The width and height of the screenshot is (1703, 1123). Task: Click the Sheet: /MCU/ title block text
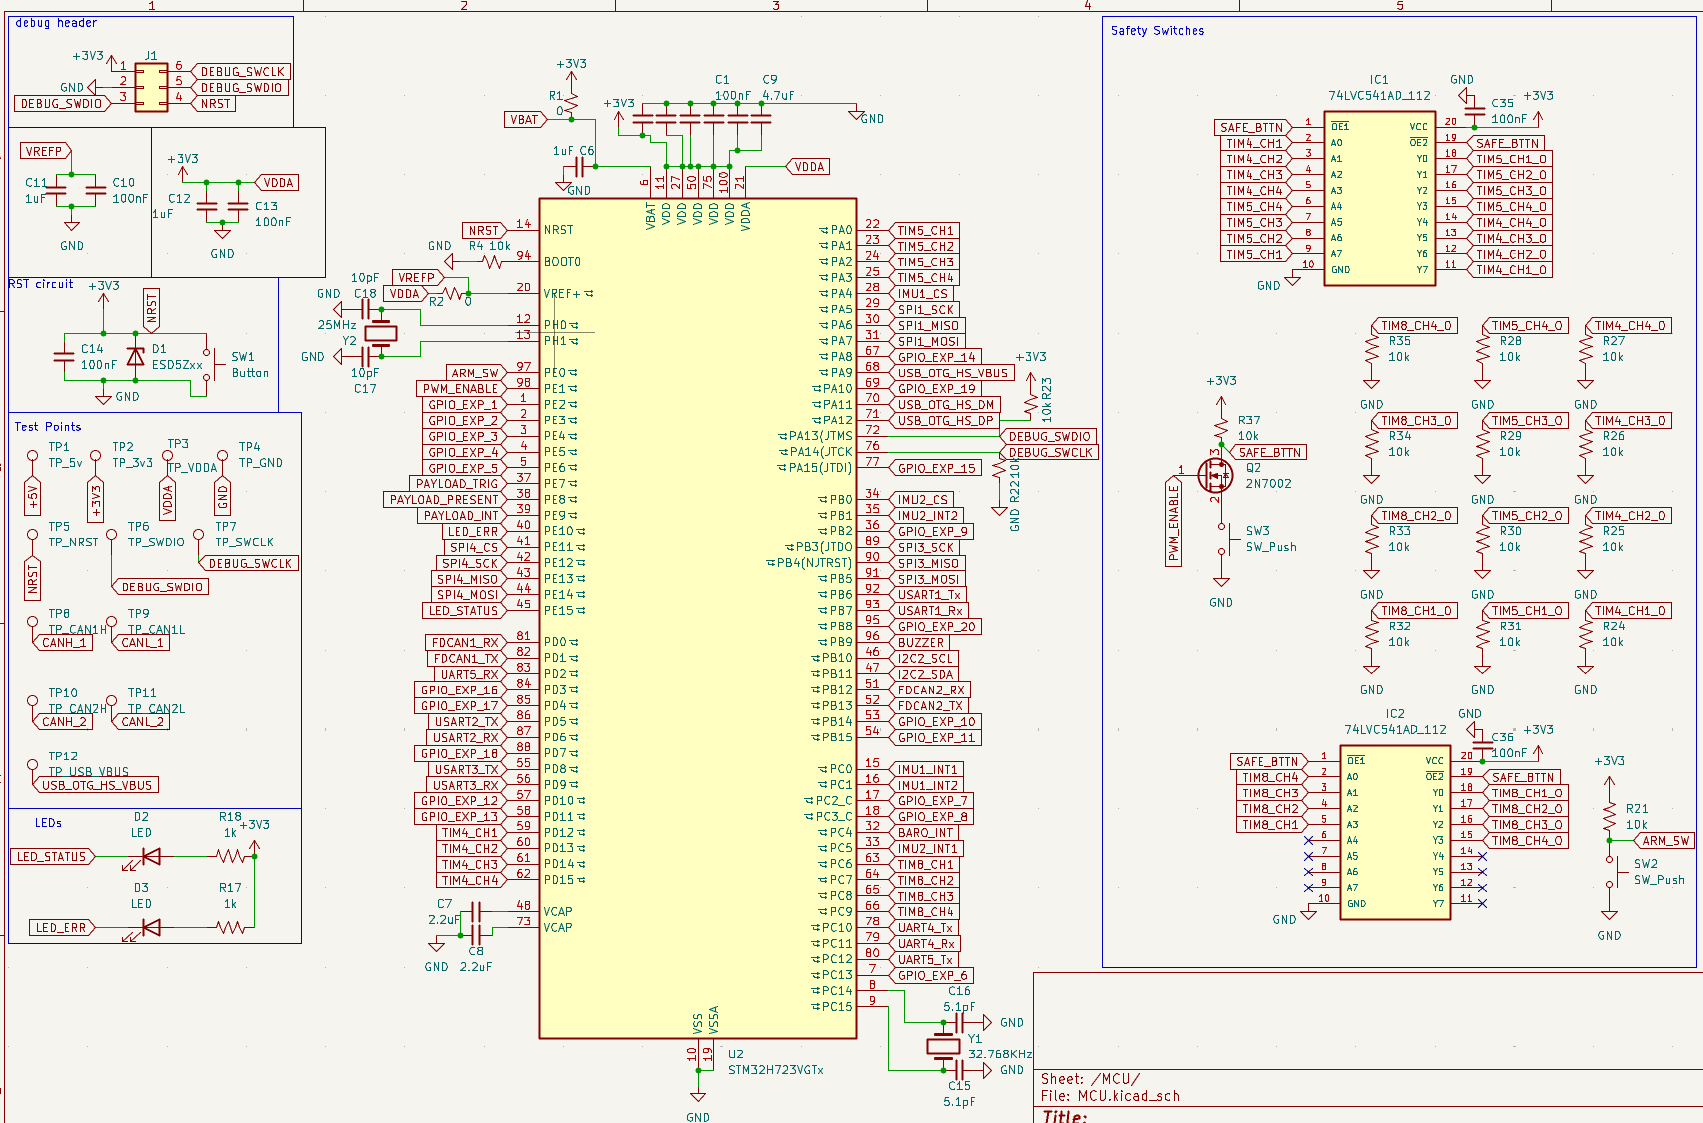[x=1090, y=1079]
